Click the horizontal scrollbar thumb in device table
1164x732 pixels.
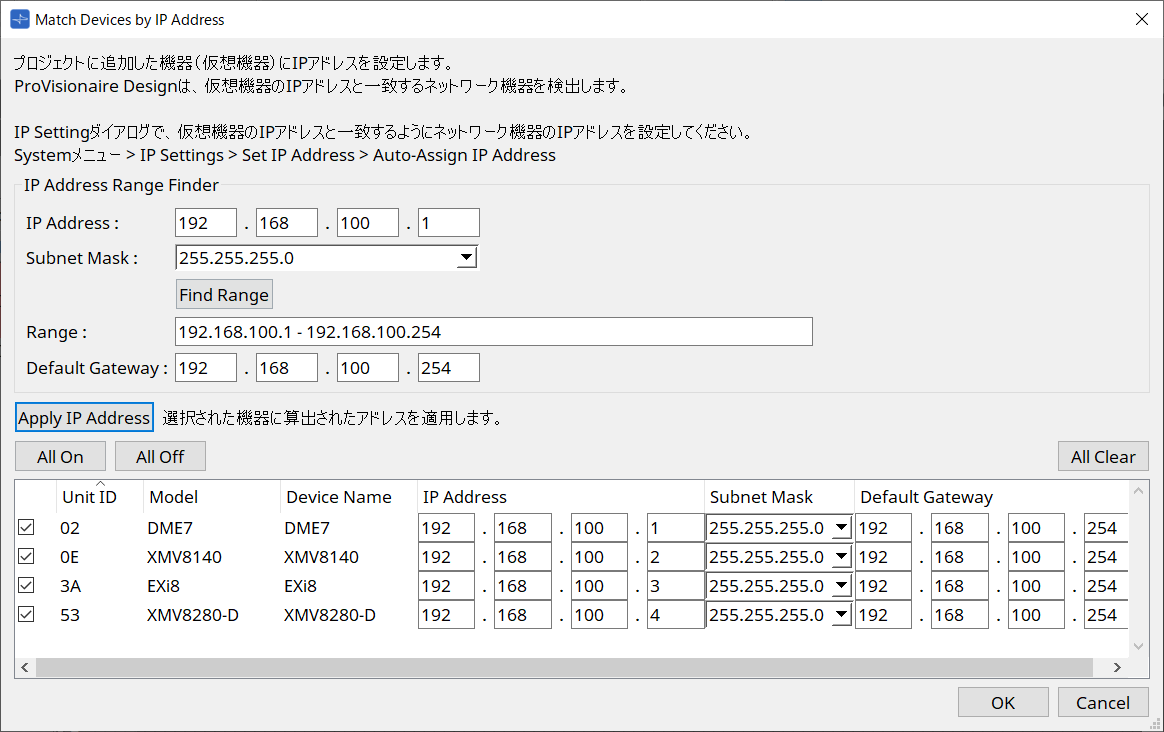(x=564, y=667)
